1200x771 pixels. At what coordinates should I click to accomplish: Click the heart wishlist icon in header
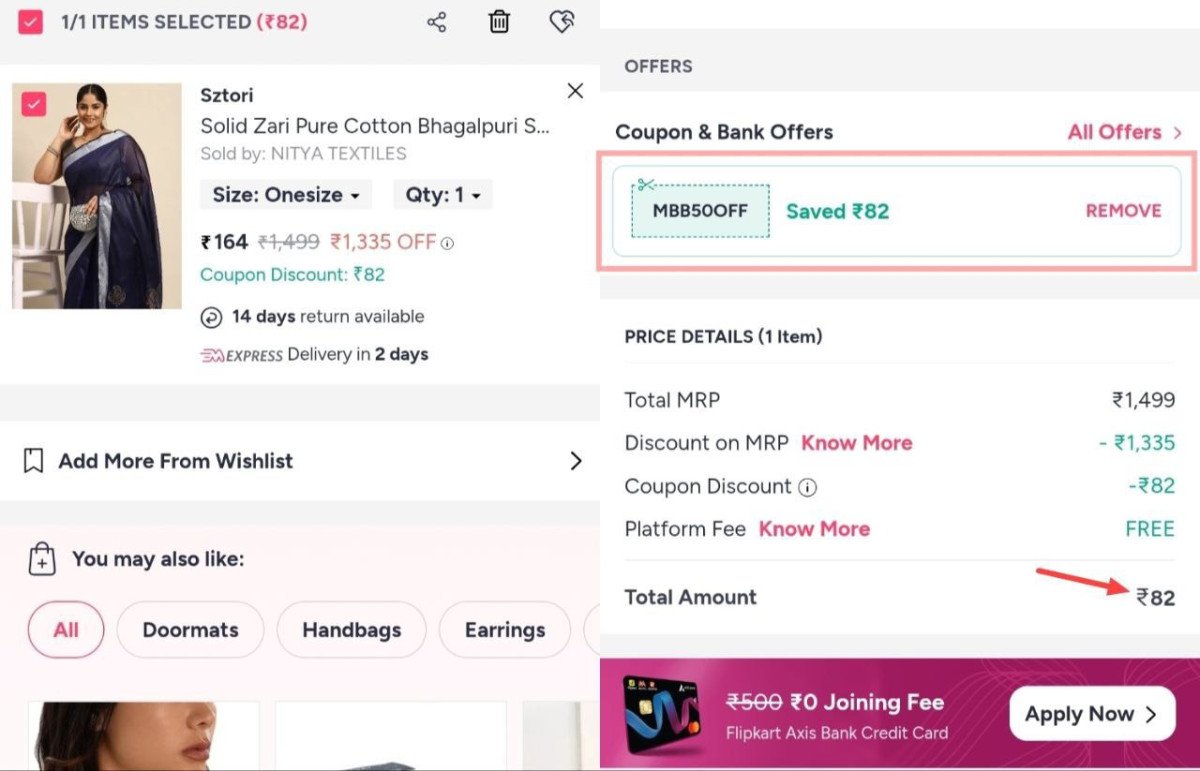pyautogui.click(x=562, y=22)
